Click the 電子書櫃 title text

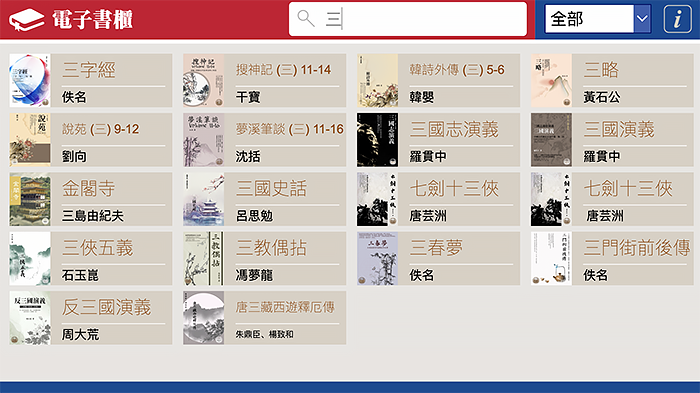pyautogui.click(x=92, y=20)
